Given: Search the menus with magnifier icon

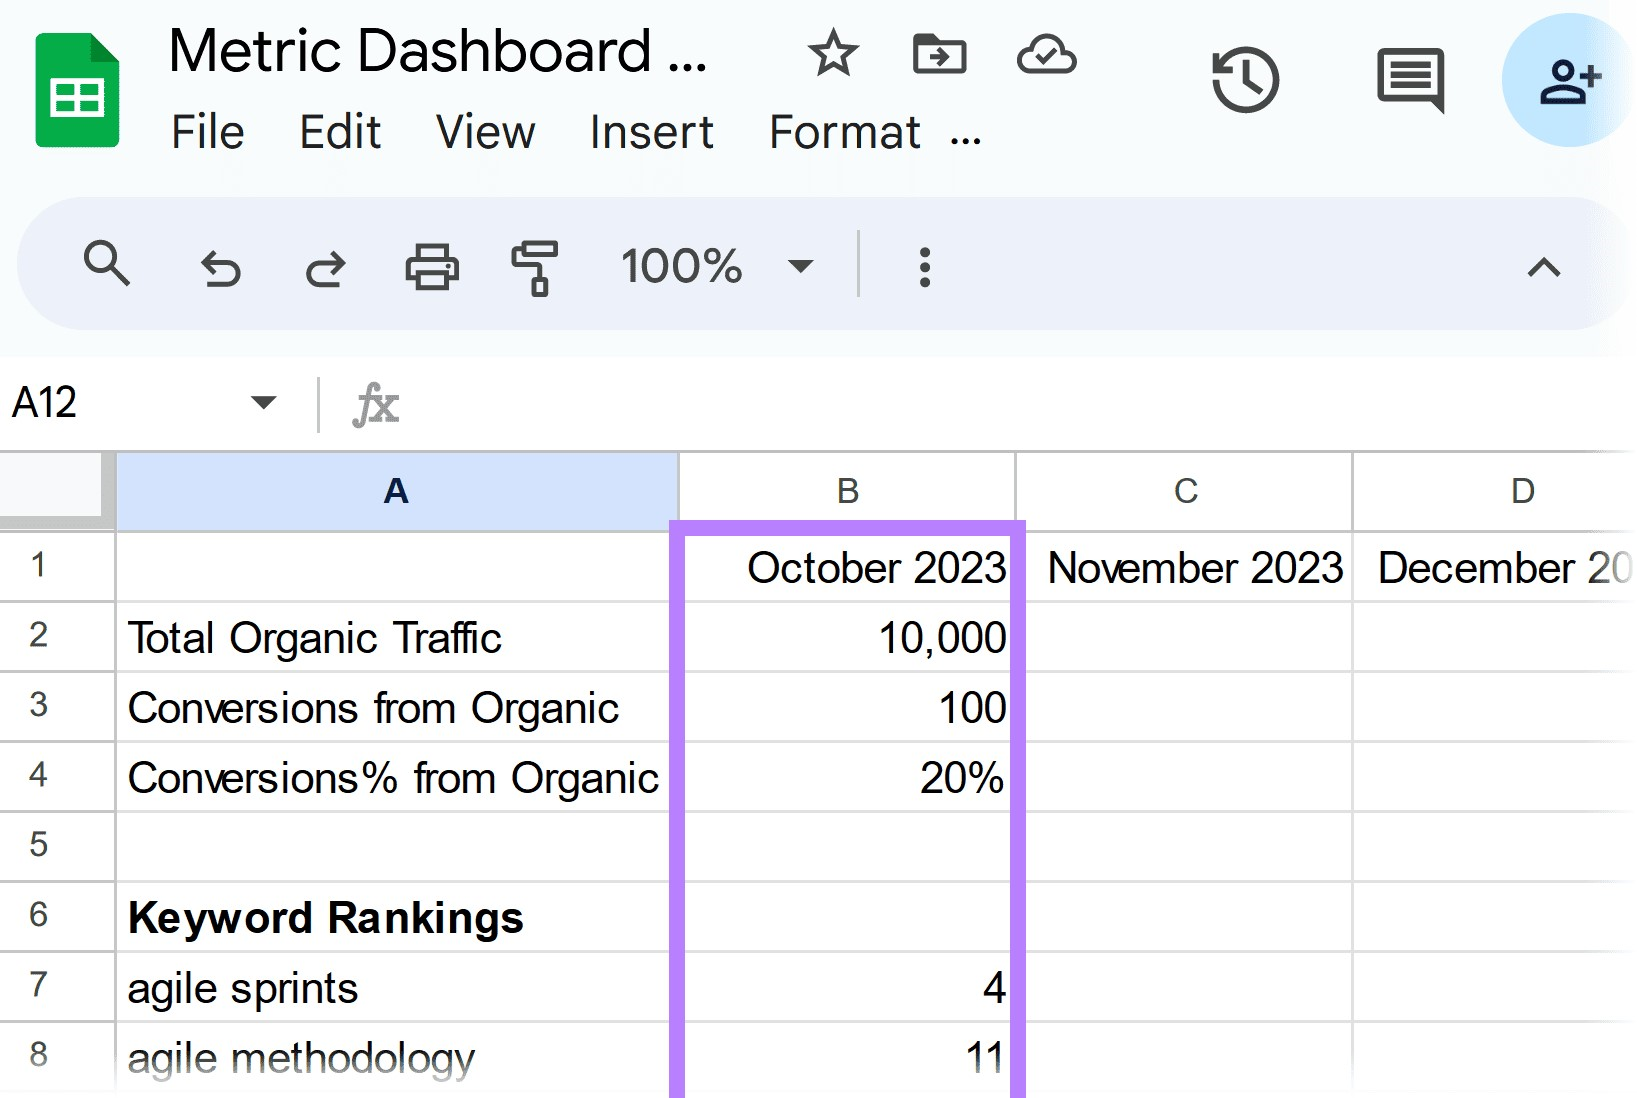Looking at the screenshot, I should pos(107,265).
